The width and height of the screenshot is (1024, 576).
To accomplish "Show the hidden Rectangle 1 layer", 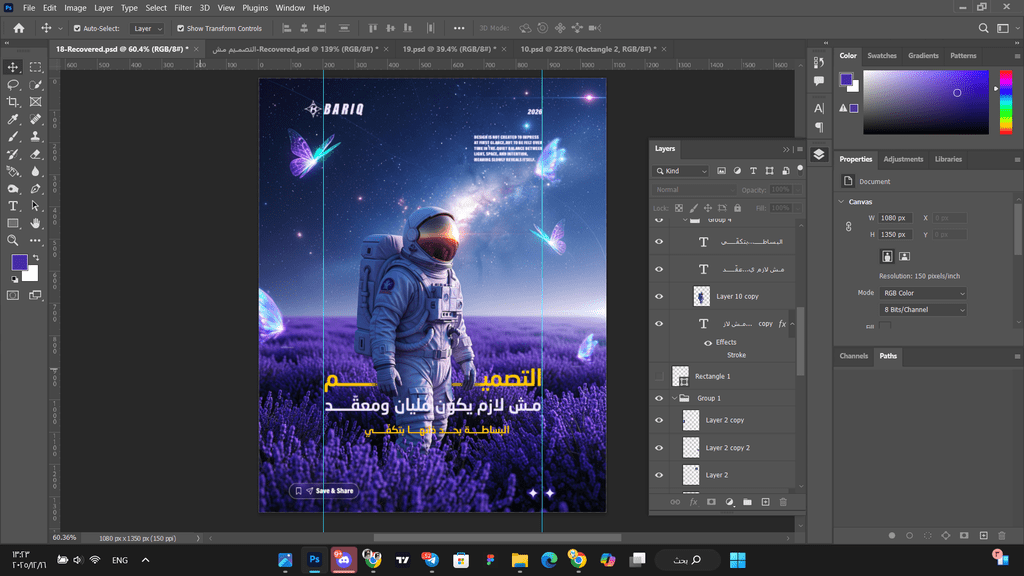I will (x=658, y=376).
